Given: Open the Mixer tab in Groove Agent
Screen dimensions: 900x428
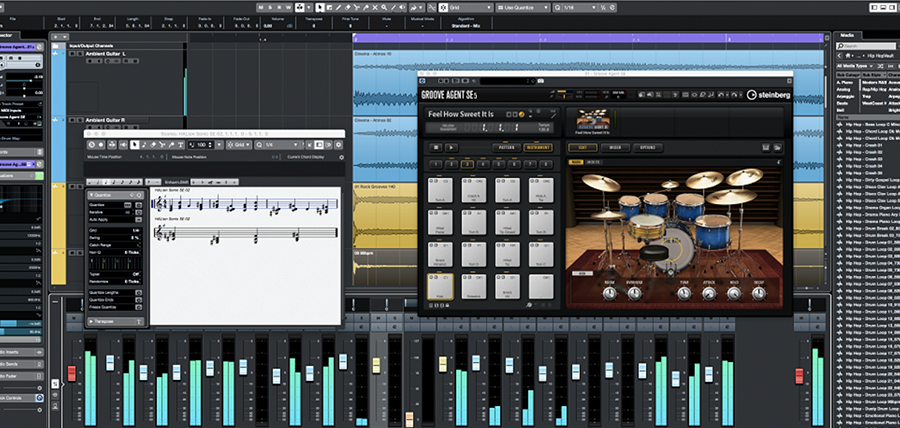Looking at the screenshot, I should pyautogui.click(x=615, y=147).
